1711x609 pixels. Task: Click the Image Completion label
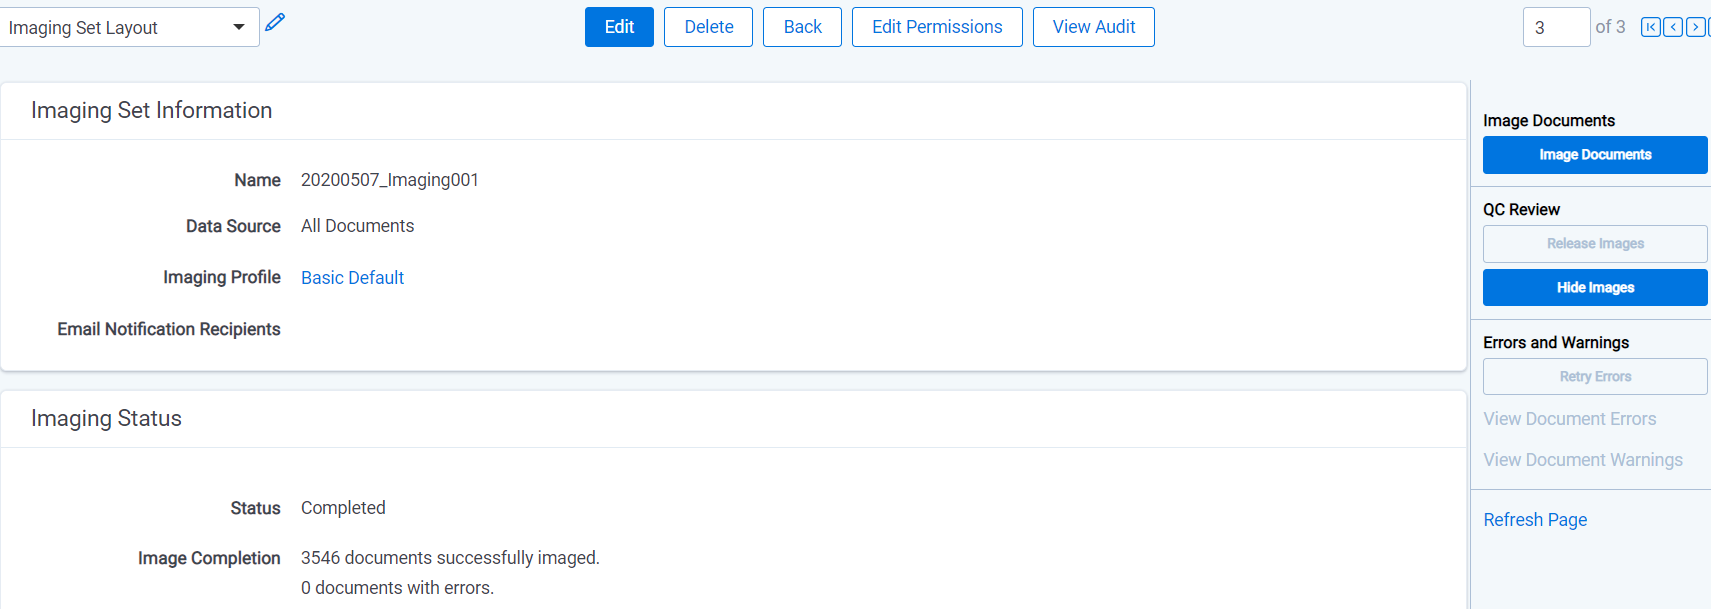point(209,558)
